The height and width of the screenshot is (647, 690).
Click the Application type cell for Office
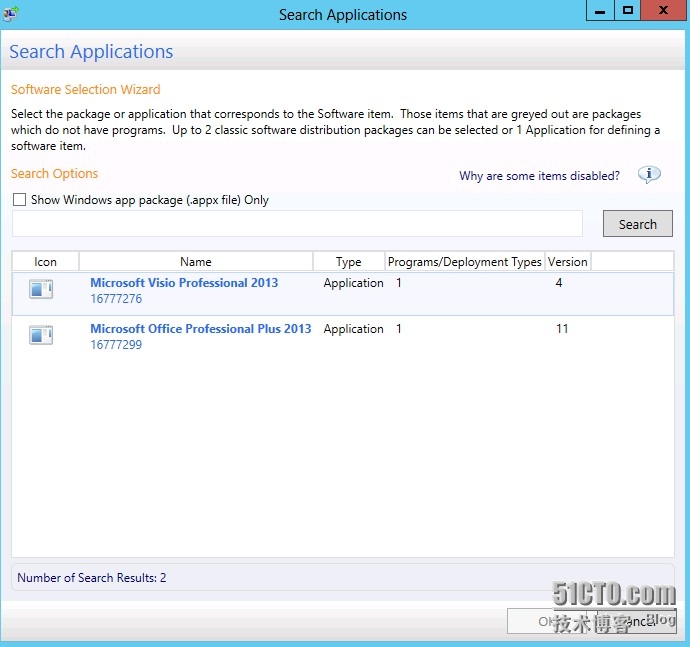click(353, 329)
